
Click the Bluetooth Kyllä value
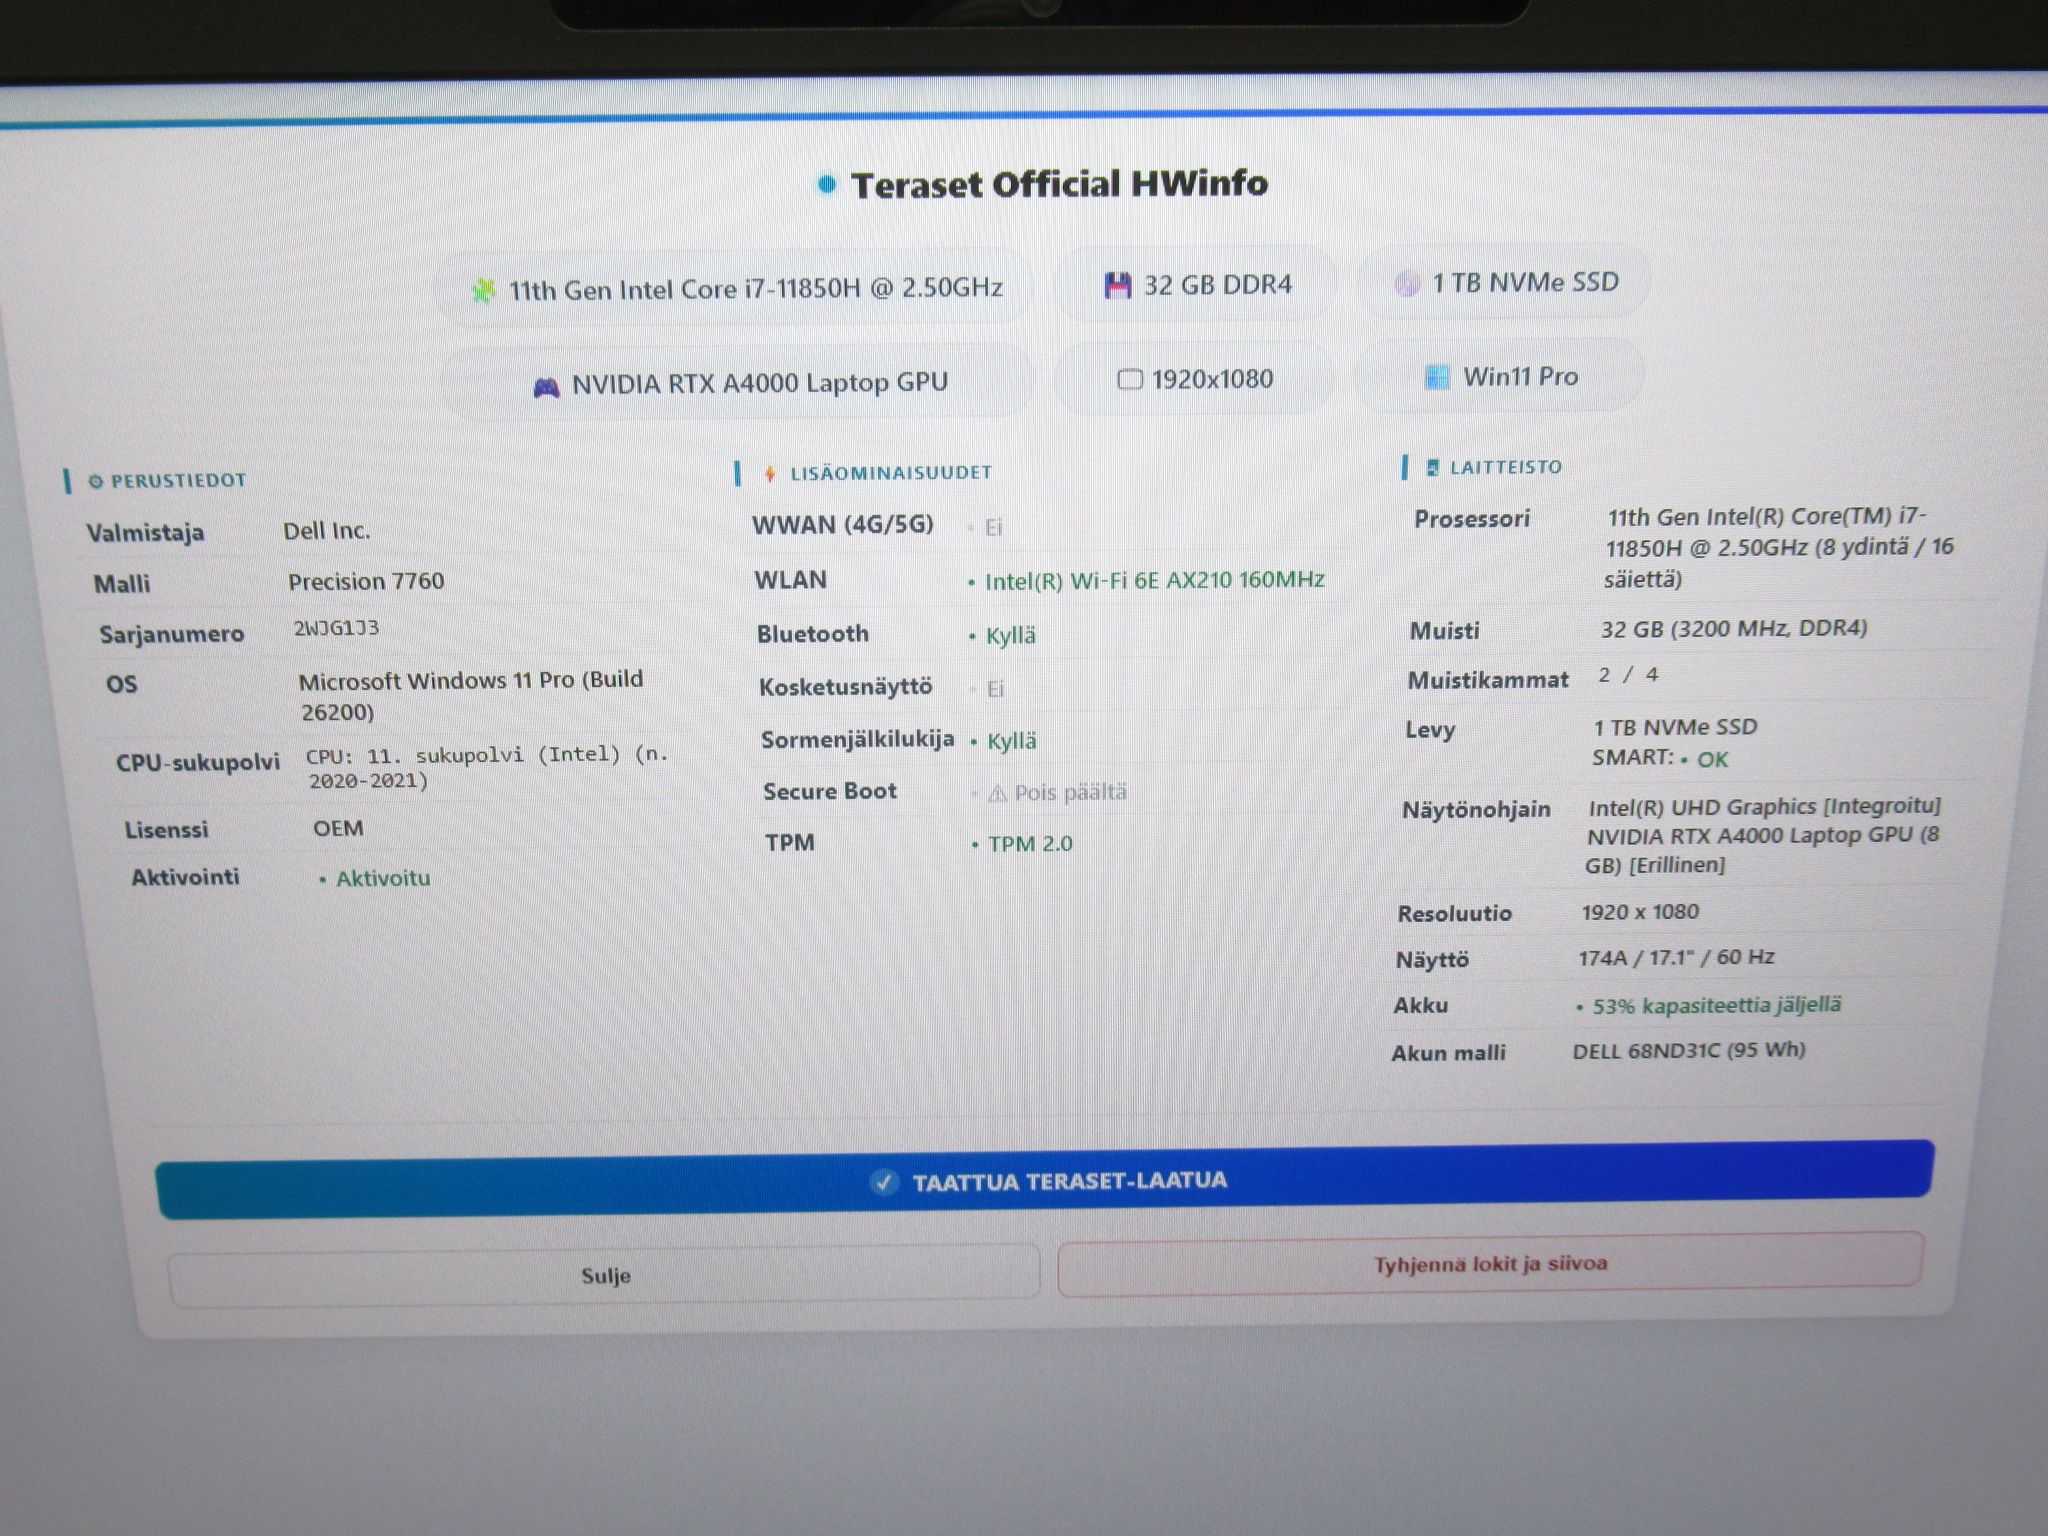tap(1010, 636)
